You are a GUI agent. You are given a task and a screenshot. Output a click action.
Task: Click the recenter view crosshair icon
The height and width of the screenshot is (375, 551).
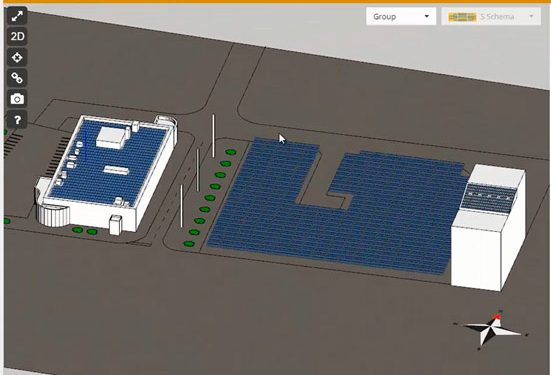17,57
